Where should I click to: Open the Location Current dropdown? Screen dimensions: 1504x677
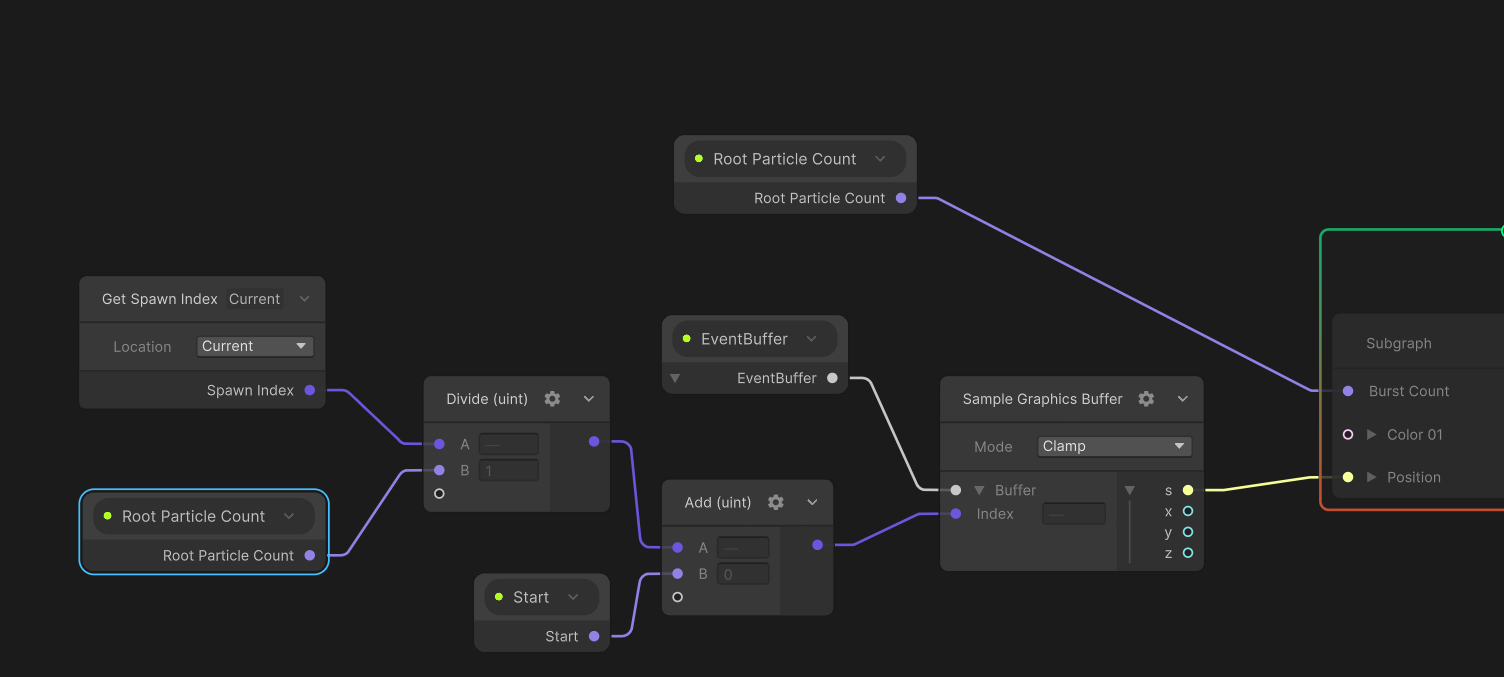coord(255,346)
